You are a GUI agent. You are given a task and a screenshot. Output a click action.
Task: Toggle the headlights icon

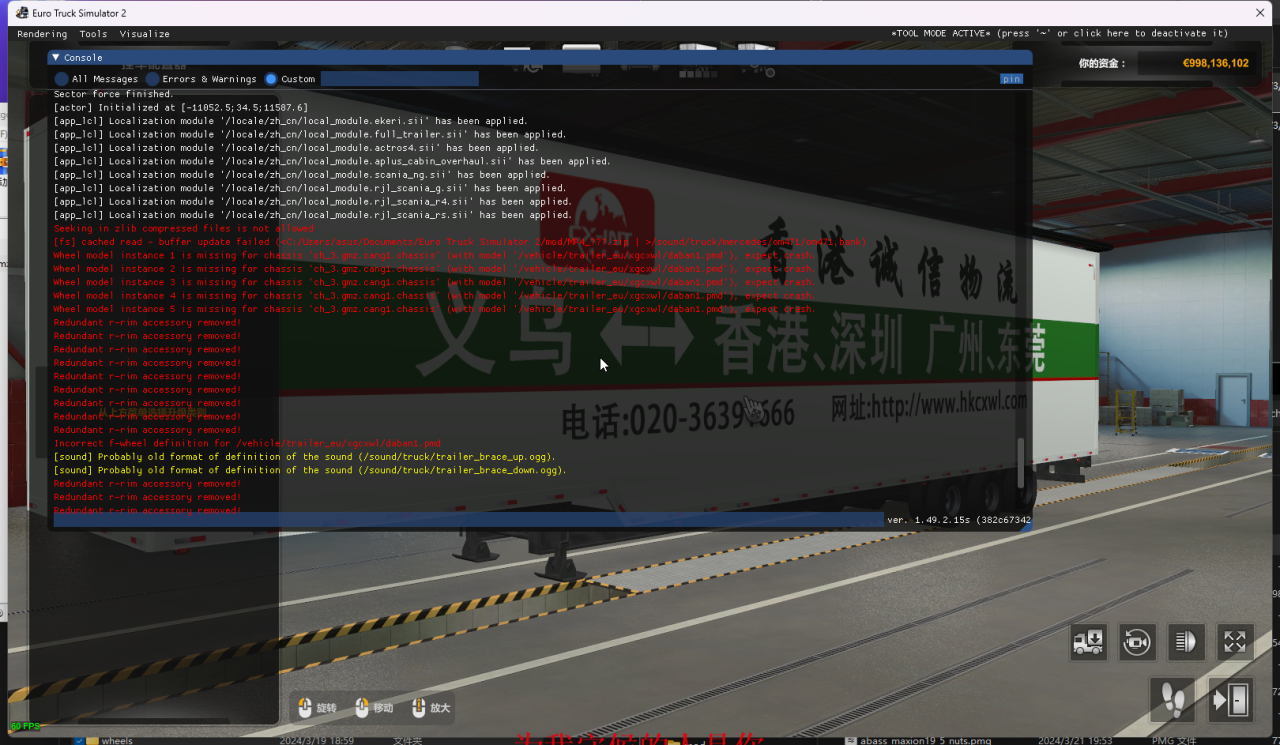(1186, 642)
